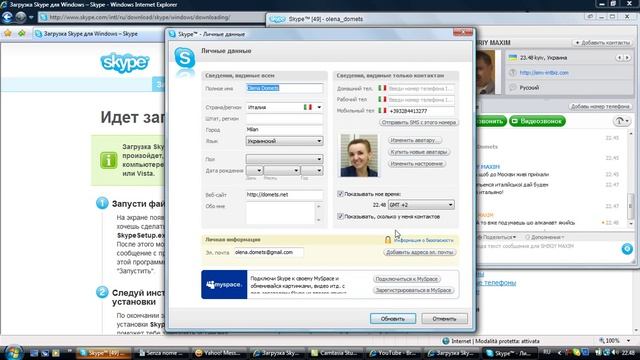Screen dimensions: 640x360
Task: Open dropdown beside Видеозвонок call buttons
Action: click(x=622, y=121)
